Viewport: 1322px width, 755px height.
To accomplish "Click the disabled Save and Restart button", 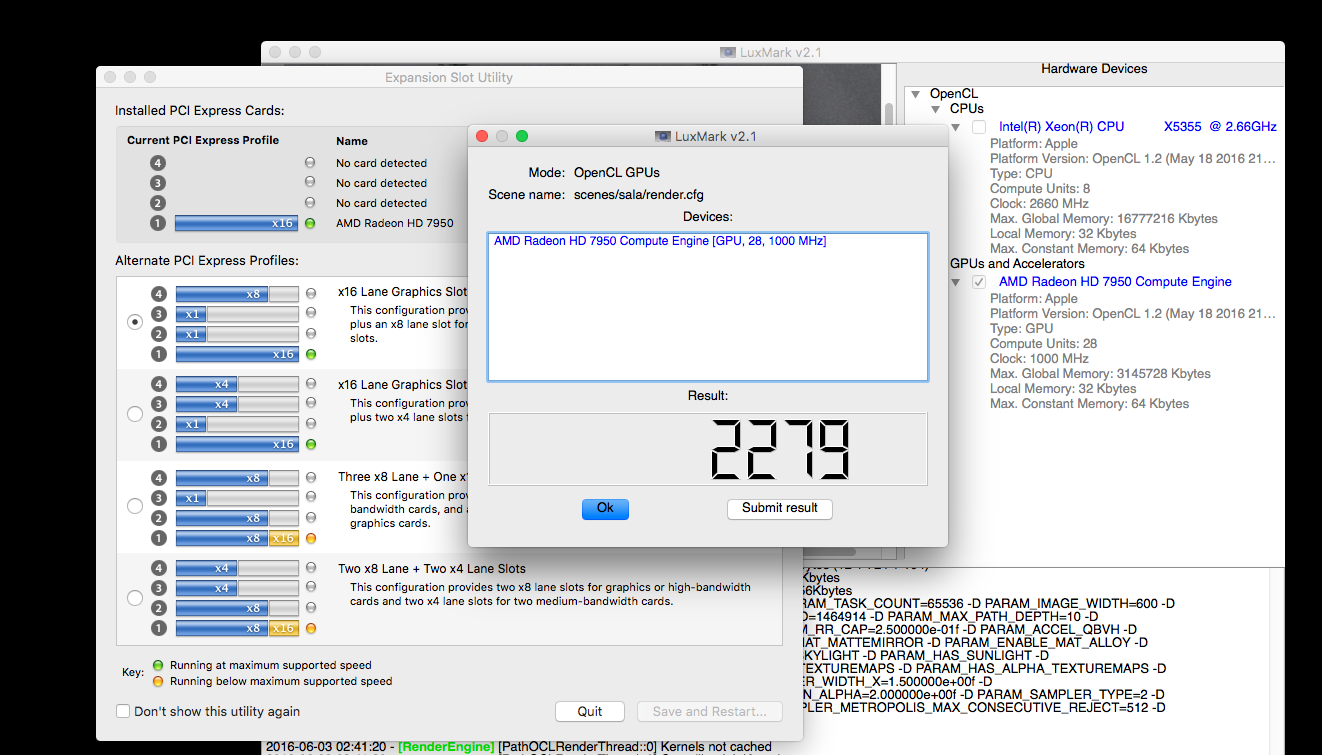I will (x=709, y=711).
